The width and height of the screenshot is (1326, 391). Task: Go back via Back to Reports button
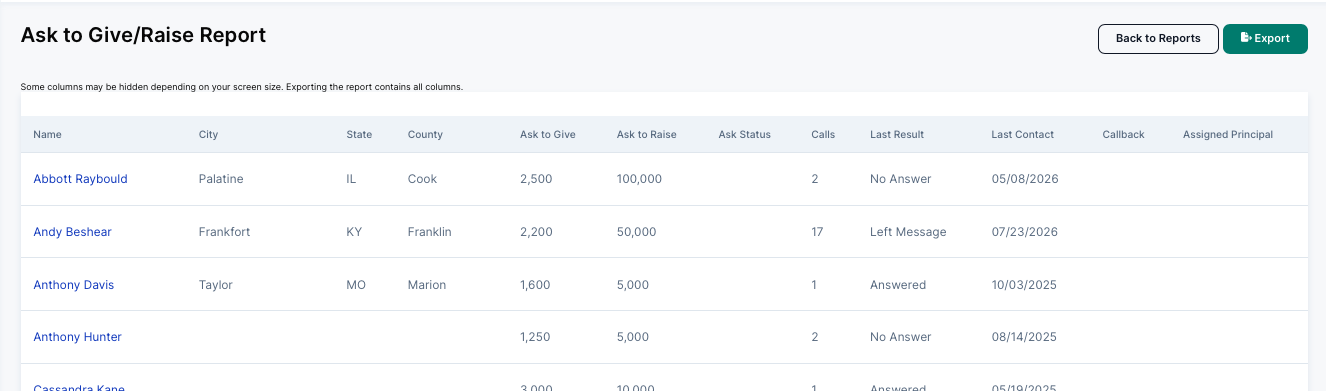(x=1158, y=38)
